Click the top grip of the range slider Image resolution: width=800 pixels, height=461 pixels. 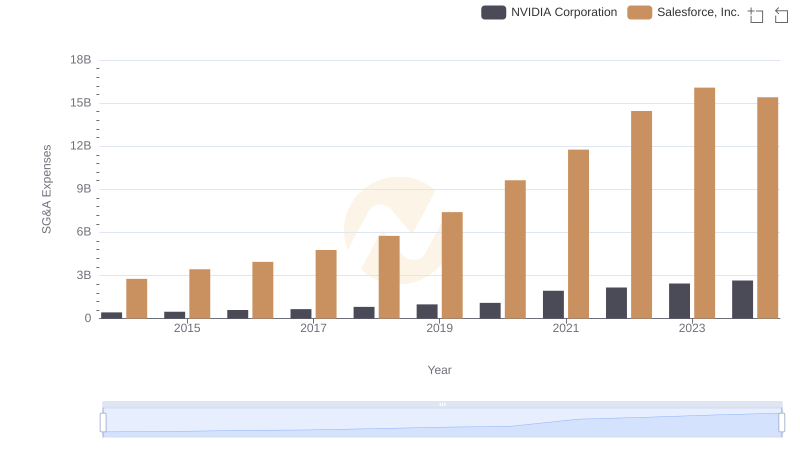442,404
